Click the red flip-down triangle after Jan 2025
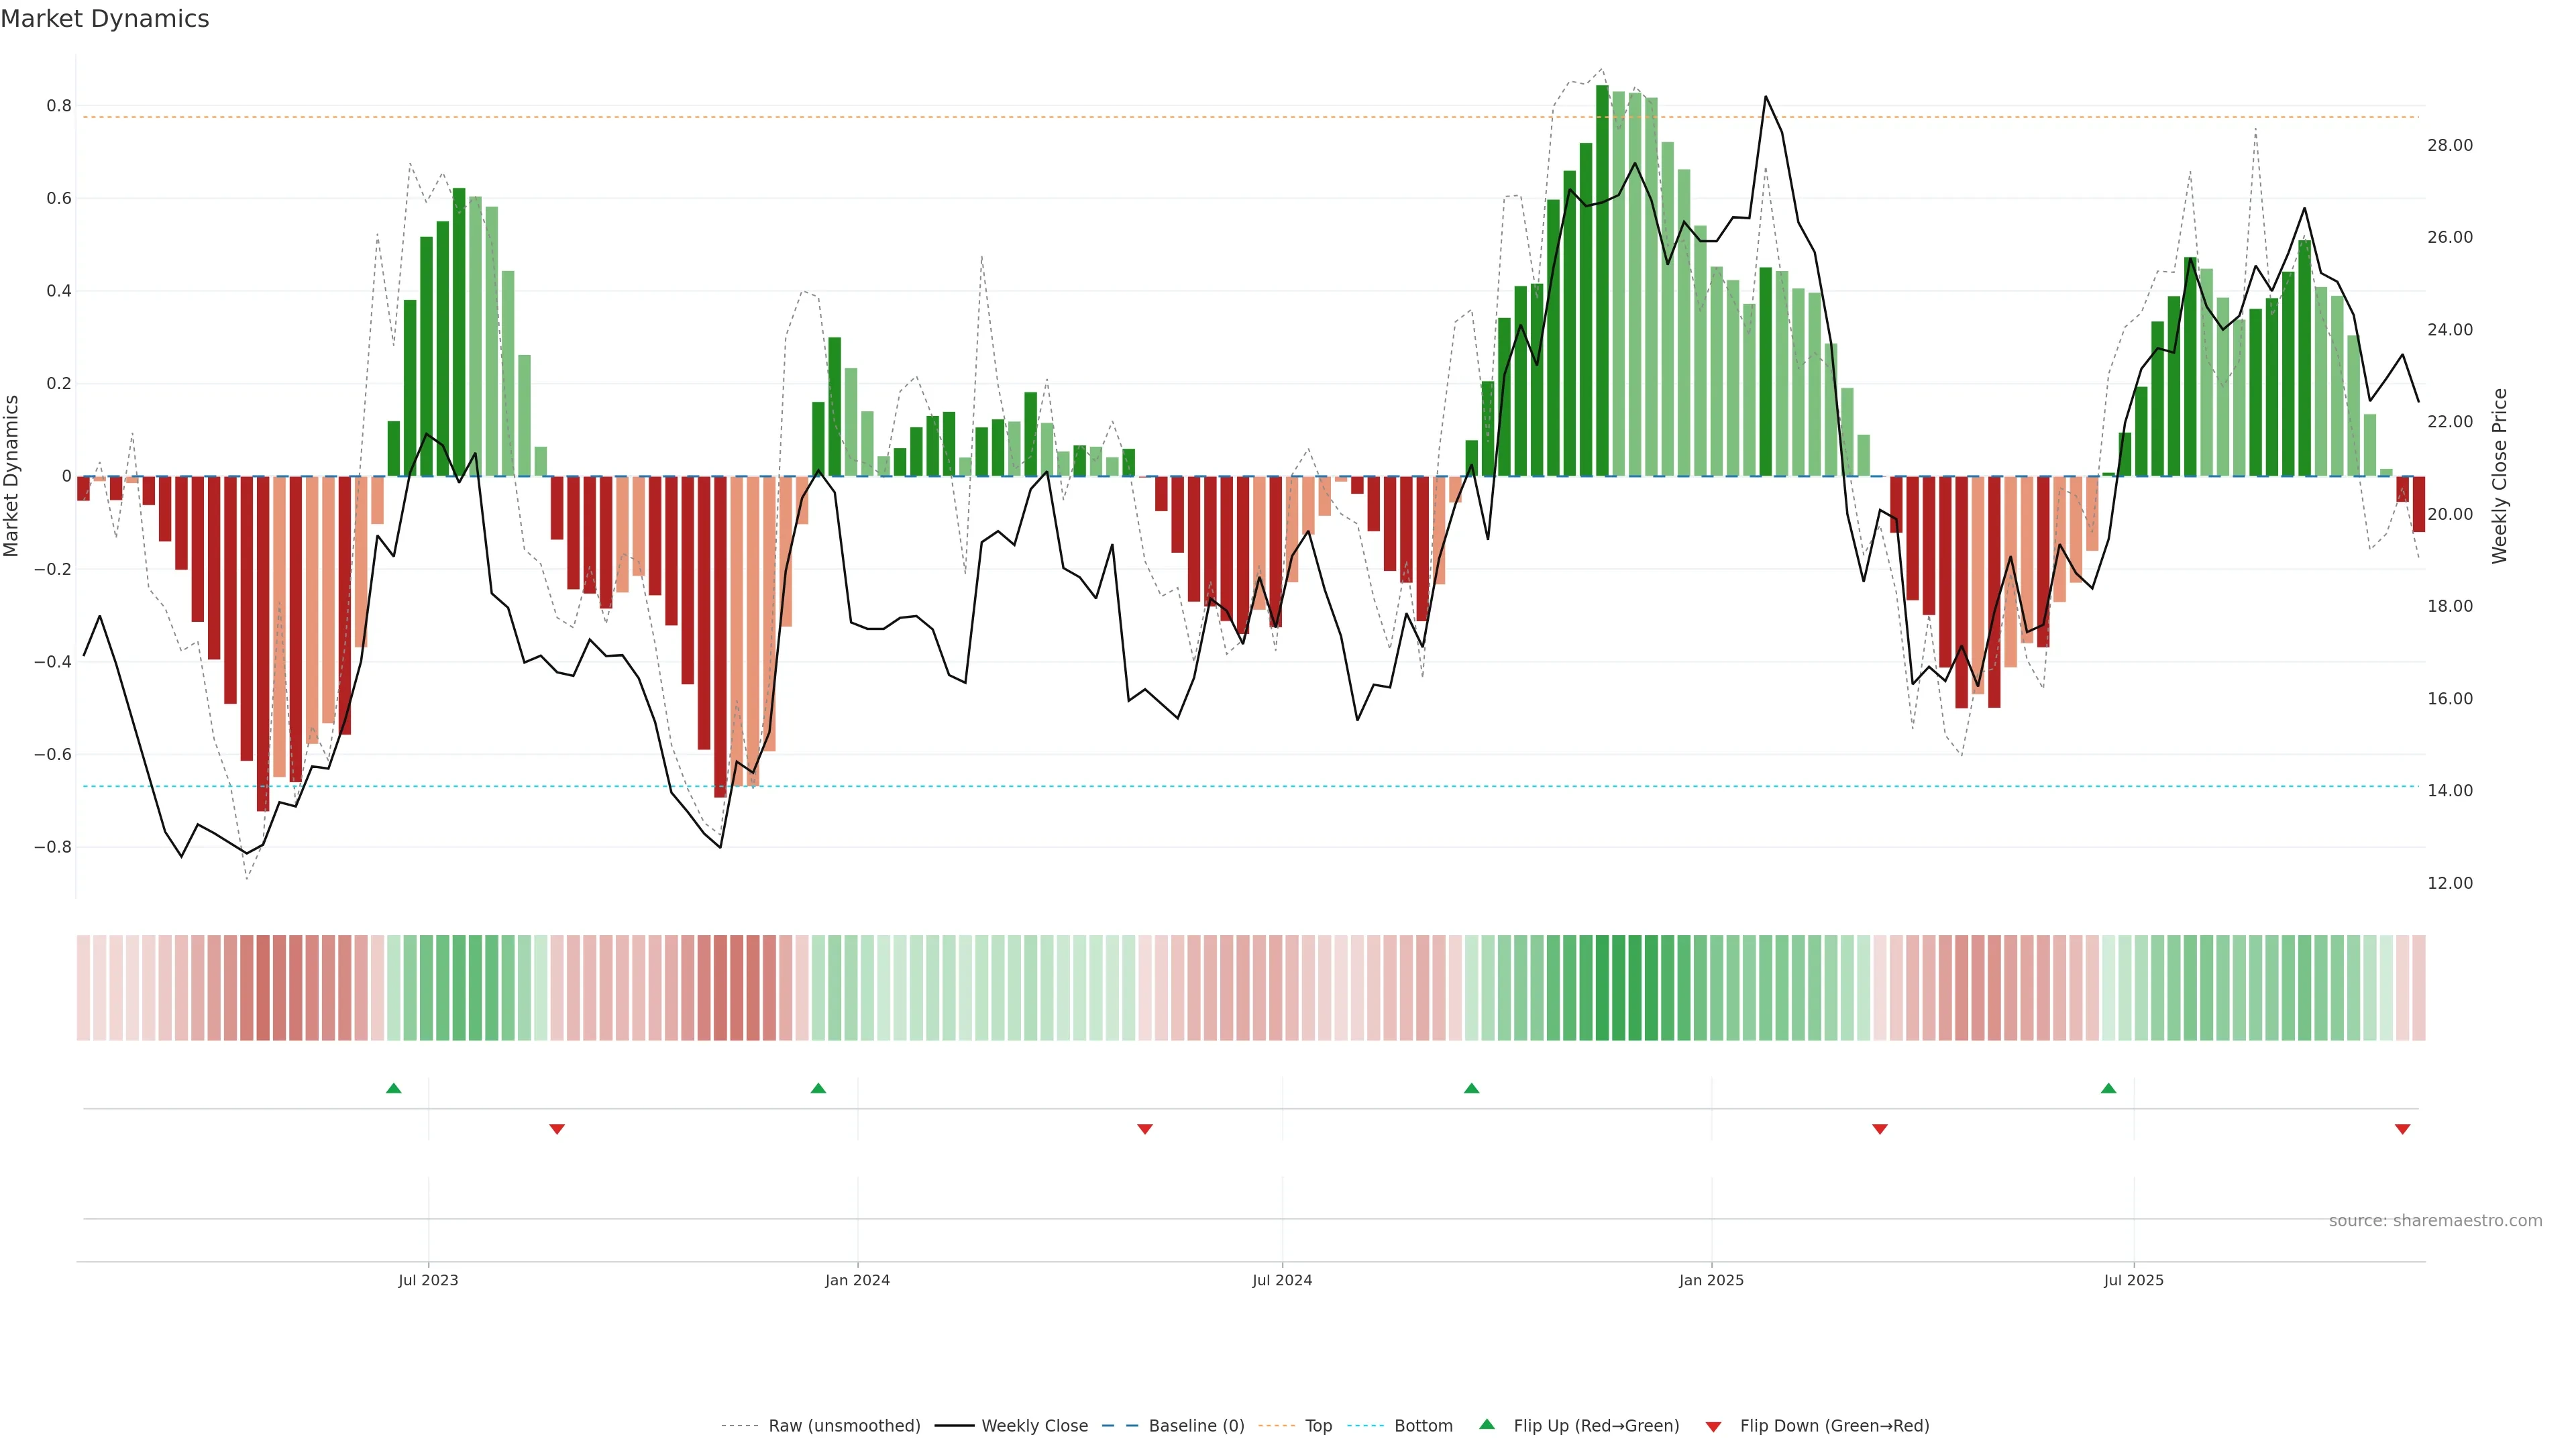This screenshot has width=2576, height=1449. [x=1879, y=1129]
